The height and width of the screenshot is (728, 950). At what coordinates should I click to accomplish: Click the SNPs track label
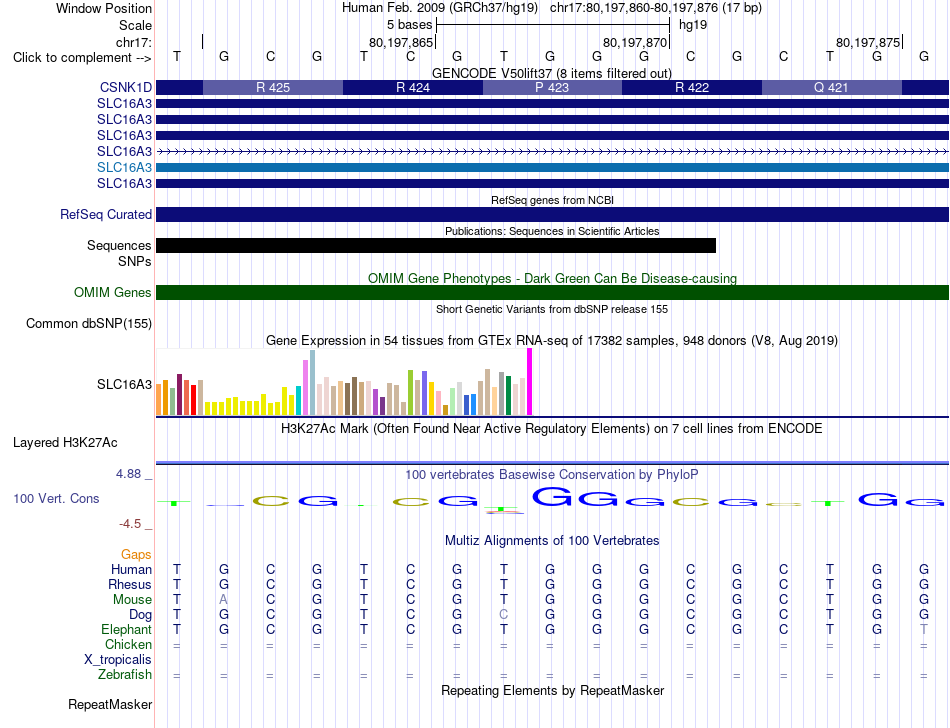point(135,261)
